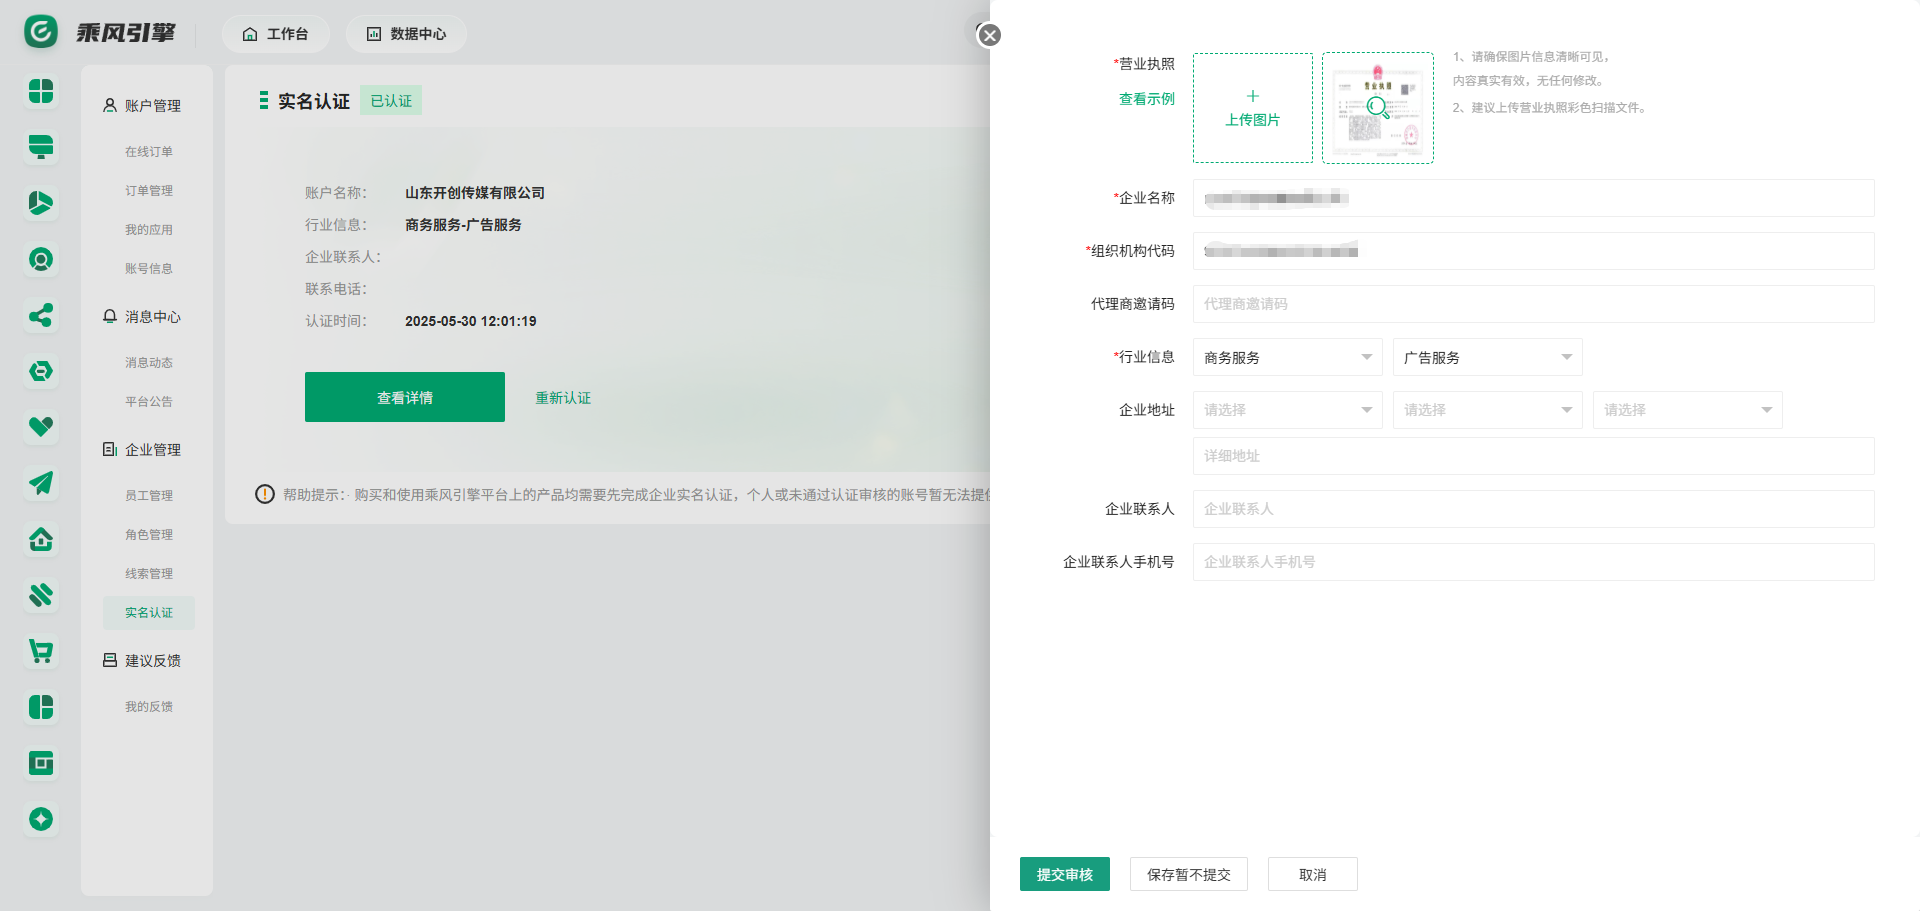
Task: Open the 商务服务 industry dropdown
Action: coord(1287,357)
